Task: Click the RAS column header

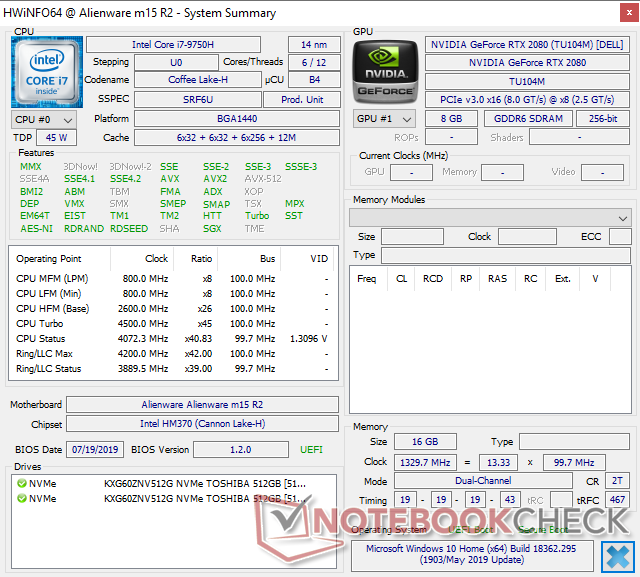Action: pyautogui.click(x=497, y=279)
